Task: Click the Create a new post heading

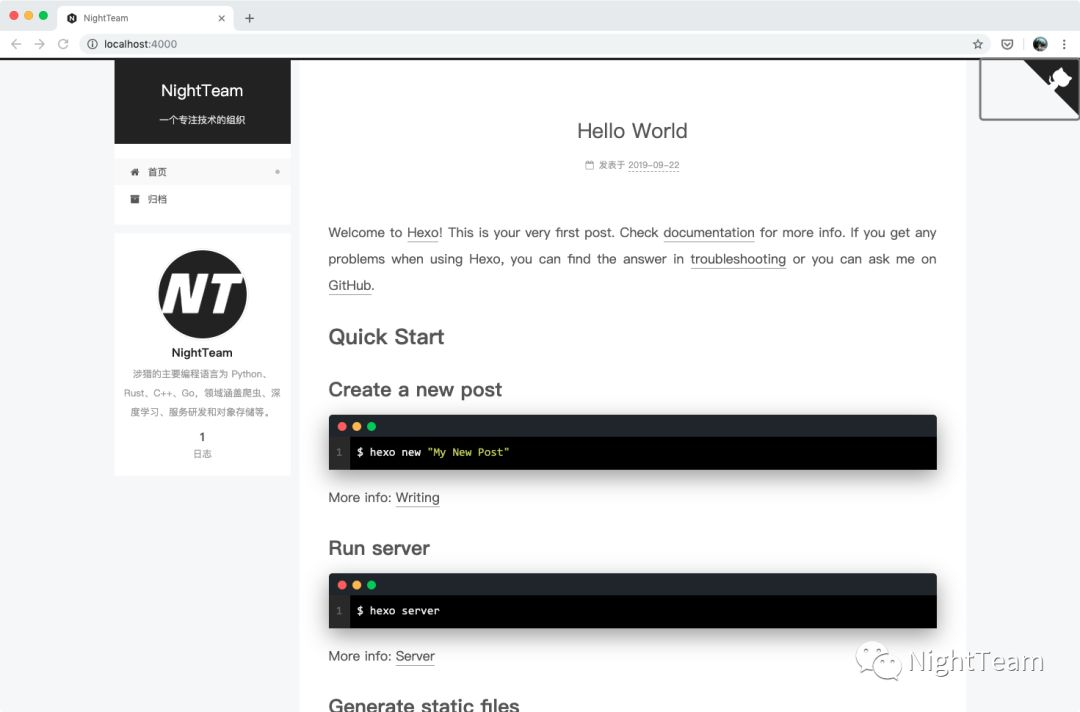Action: (415, 390)
